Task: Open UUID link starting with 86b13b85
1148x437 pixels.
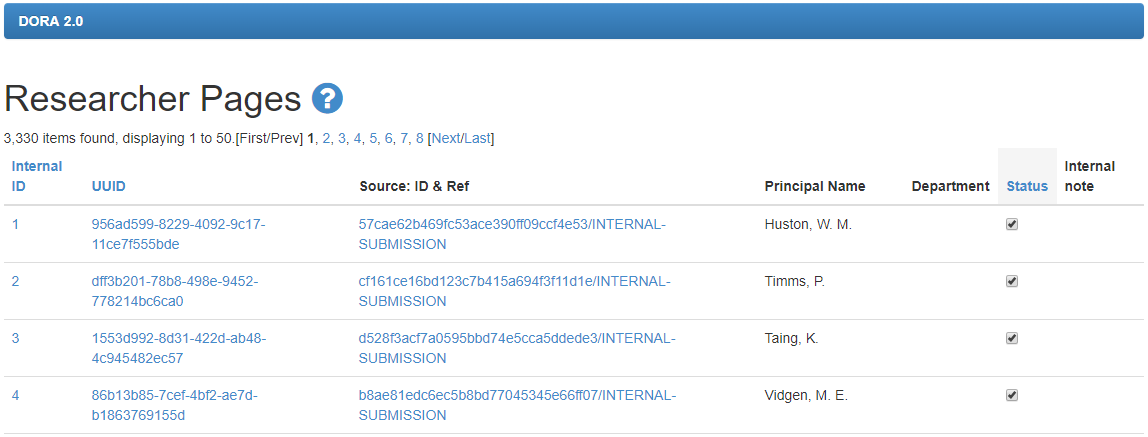Action: pyautogui.click(x=175, y=406)
